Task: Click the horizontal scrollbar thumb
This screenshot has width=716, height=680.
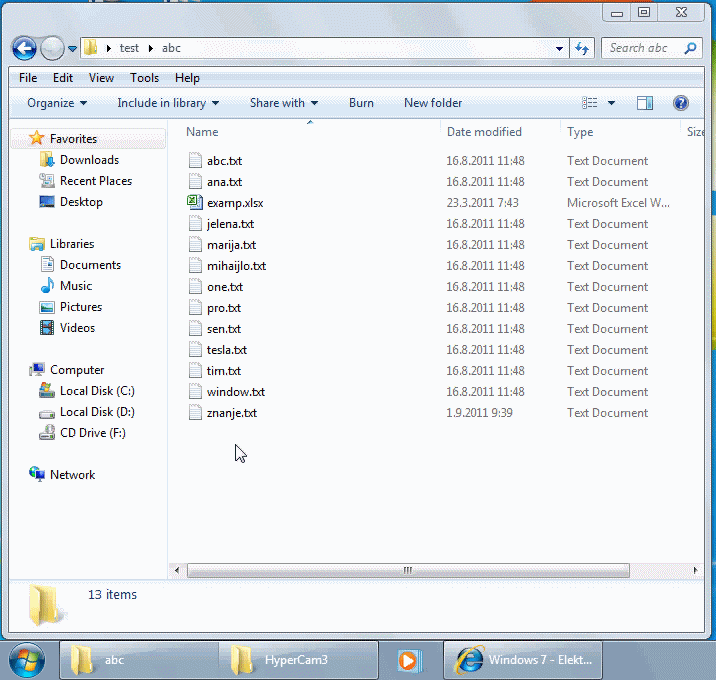Action: pyautogui.click(x=408, y=570)
